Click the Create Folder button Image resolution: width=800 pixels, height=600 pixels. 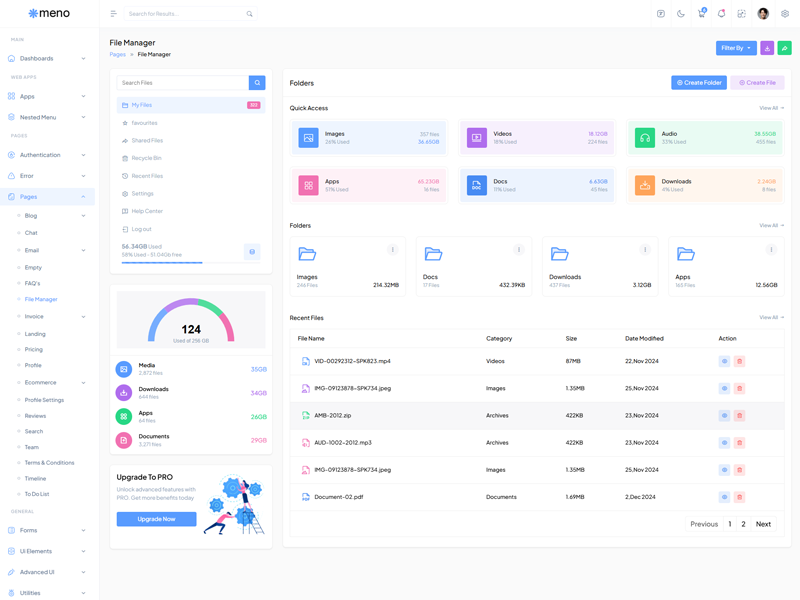coord(698,83)
